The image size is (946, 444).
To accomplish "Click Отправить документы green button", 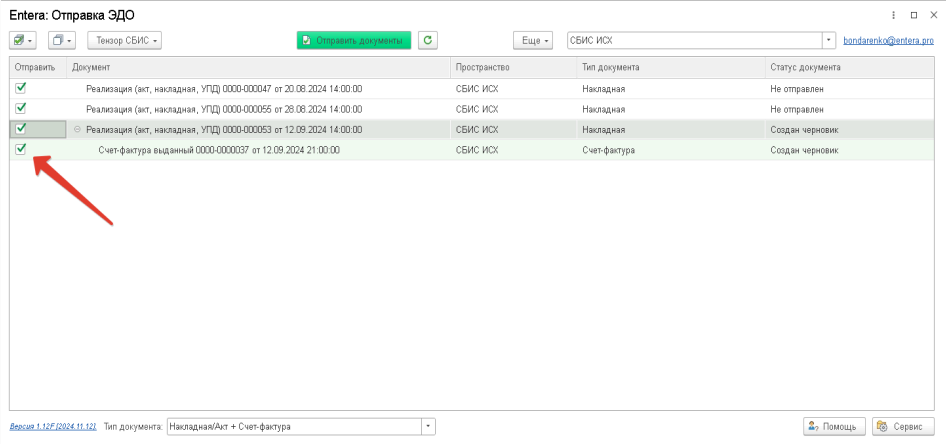I will point(354,40).
